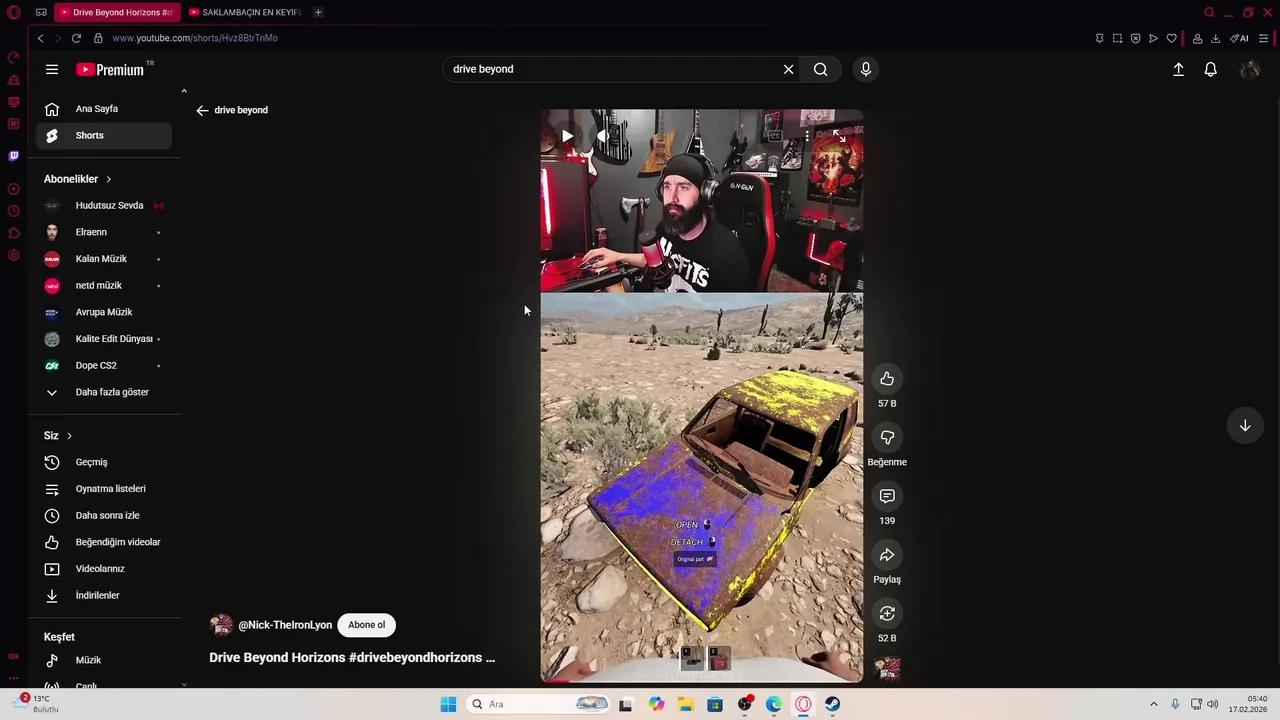
Task: Open Twitch in Opera sidebar
Action: 14,156
